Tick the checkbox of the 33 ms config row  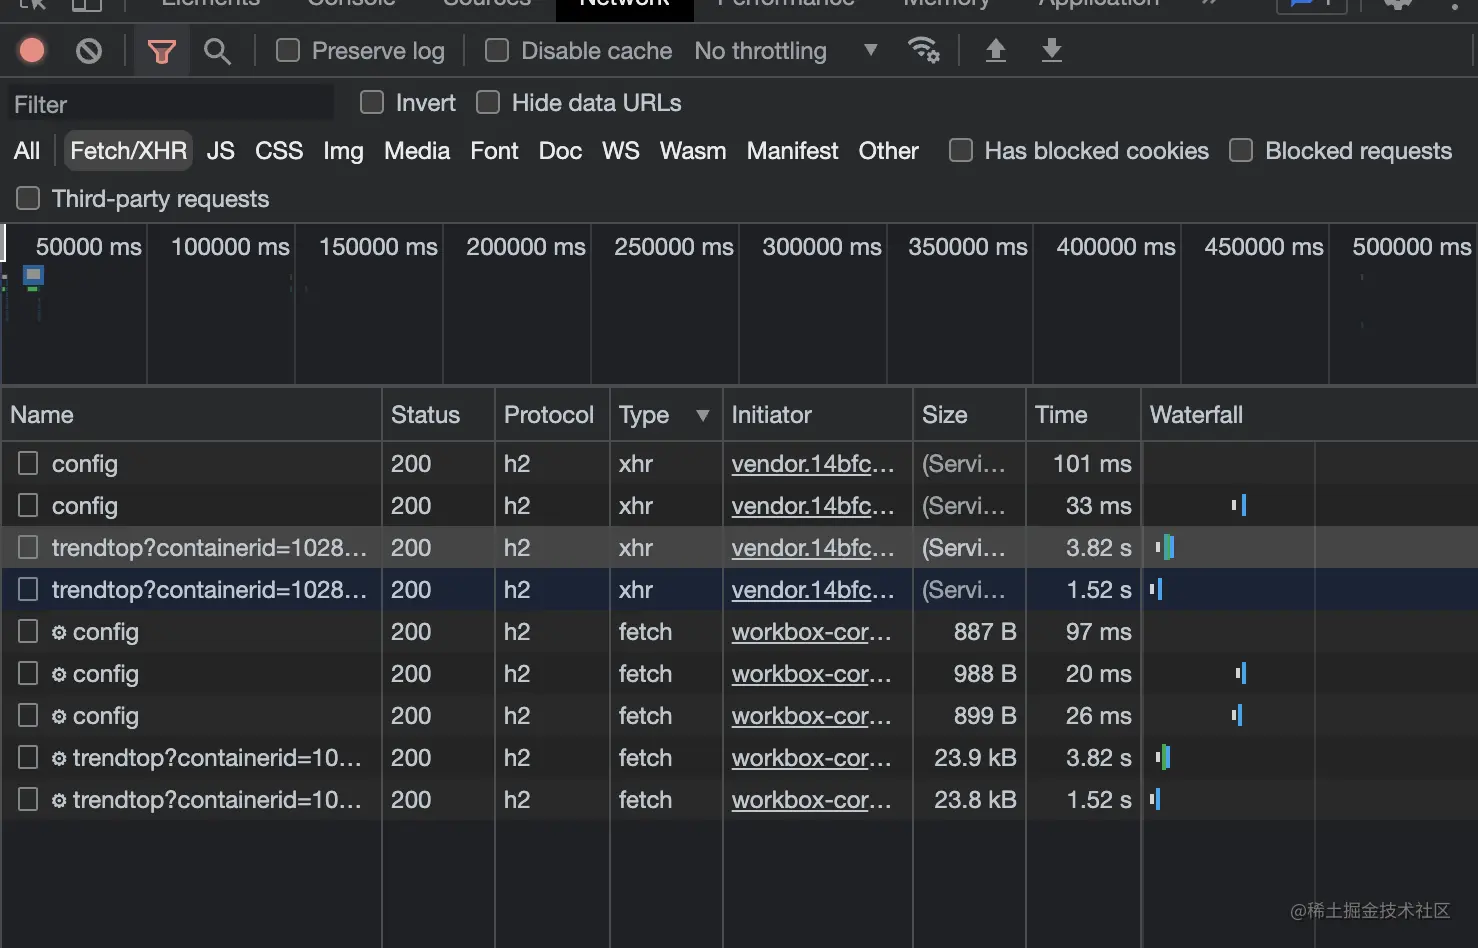coord(28,505)
